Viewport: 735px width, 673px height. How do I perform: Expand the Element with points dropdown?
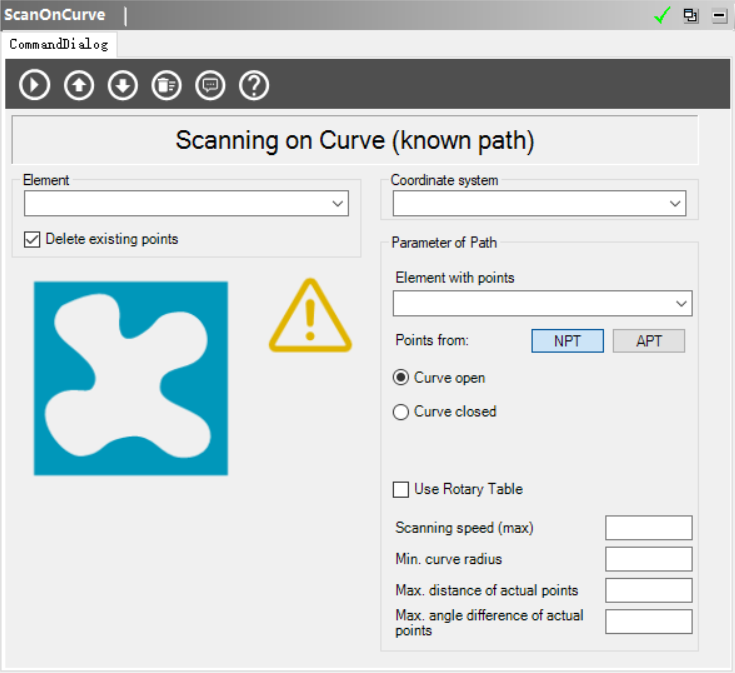pos(542,303)
